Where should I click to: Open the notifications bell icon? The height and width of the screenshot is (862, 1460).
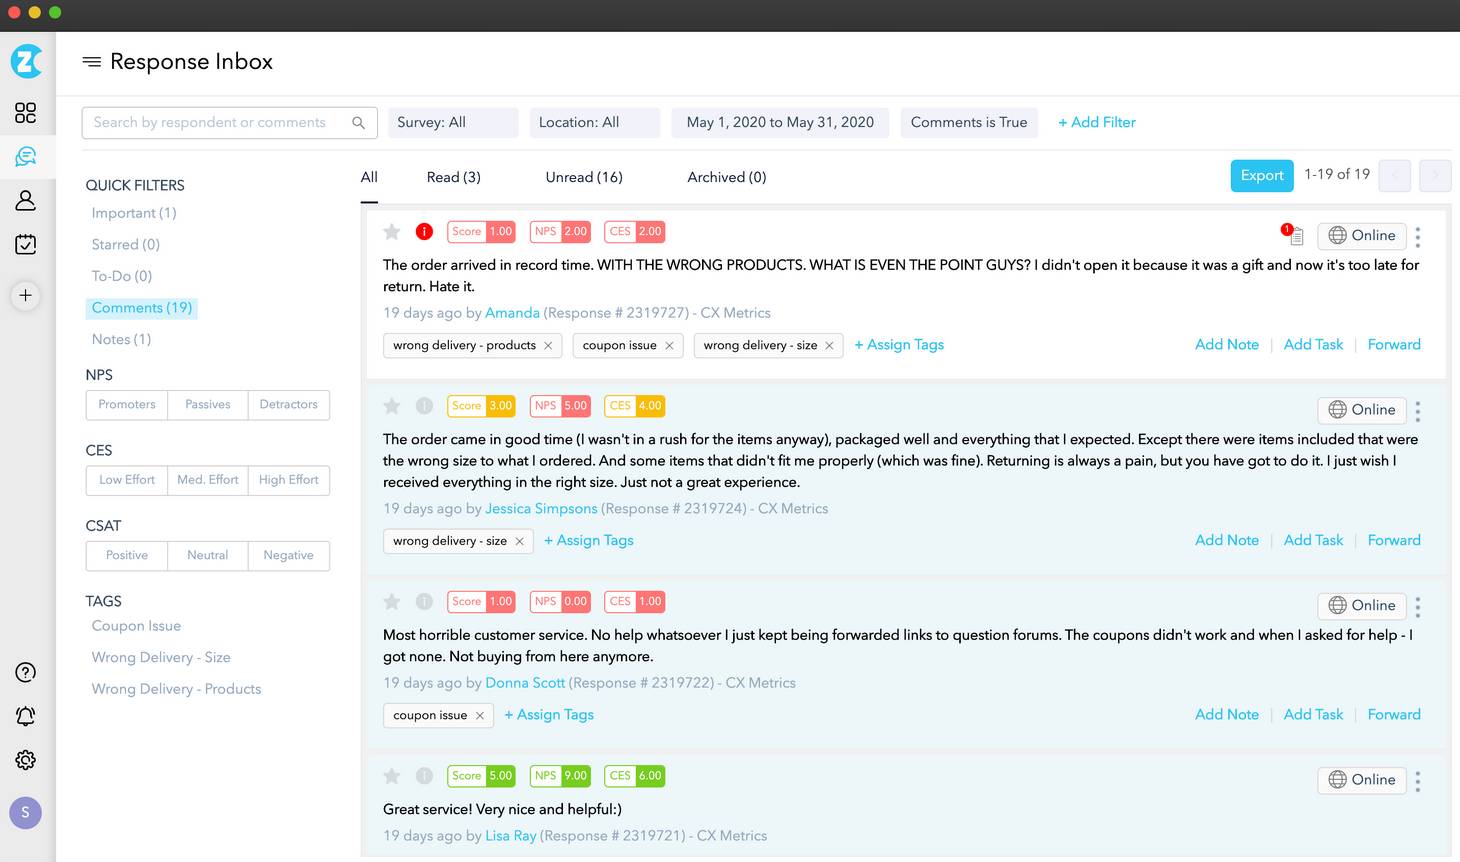[x=26, y=716]
